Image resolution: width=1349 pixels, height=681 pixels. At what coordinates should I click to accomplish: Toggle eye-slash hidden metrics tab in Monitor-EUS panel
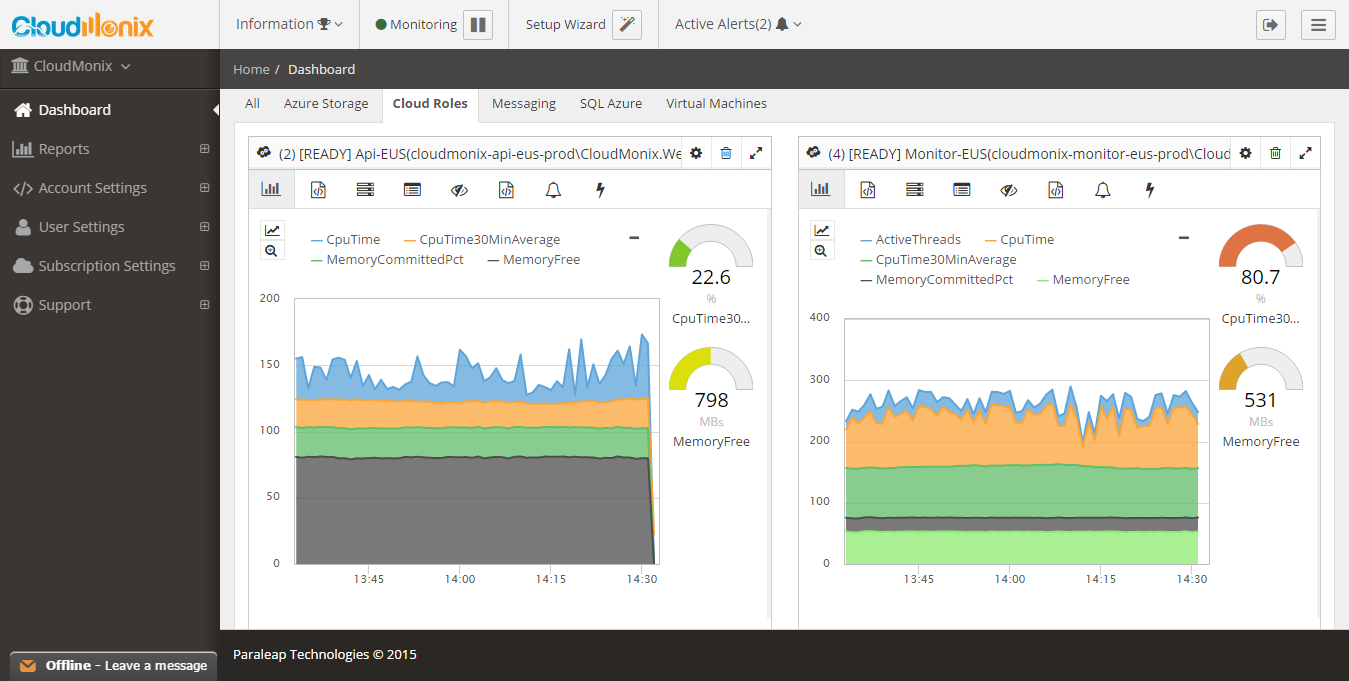(1008, 189)
